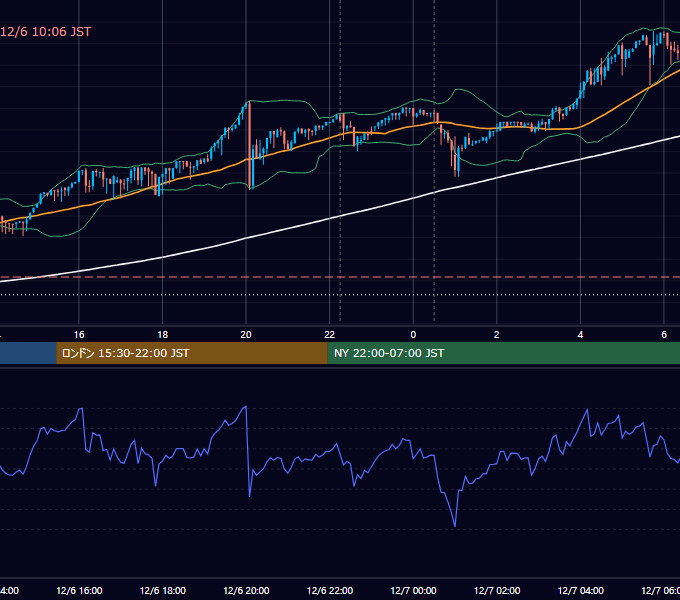Click the 12/7 00:00 date label
680x600 pixels.
tap(413, 590)
